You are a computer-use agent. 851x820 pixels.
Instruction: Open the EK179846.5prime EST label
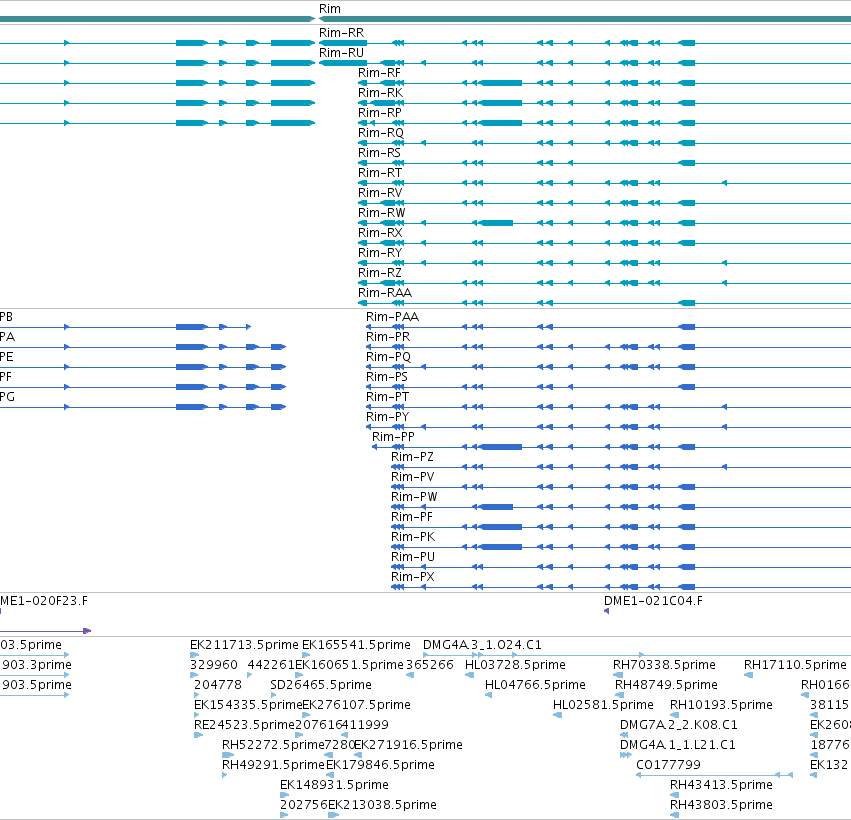click(380, 765)
